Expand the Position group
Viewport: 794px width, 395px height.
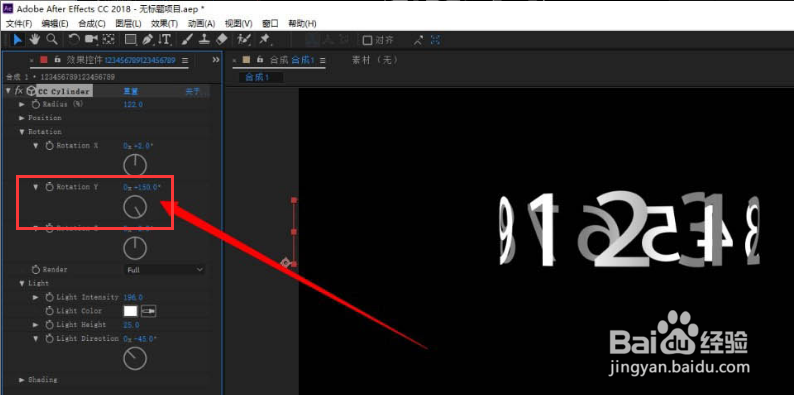point(22,117)
